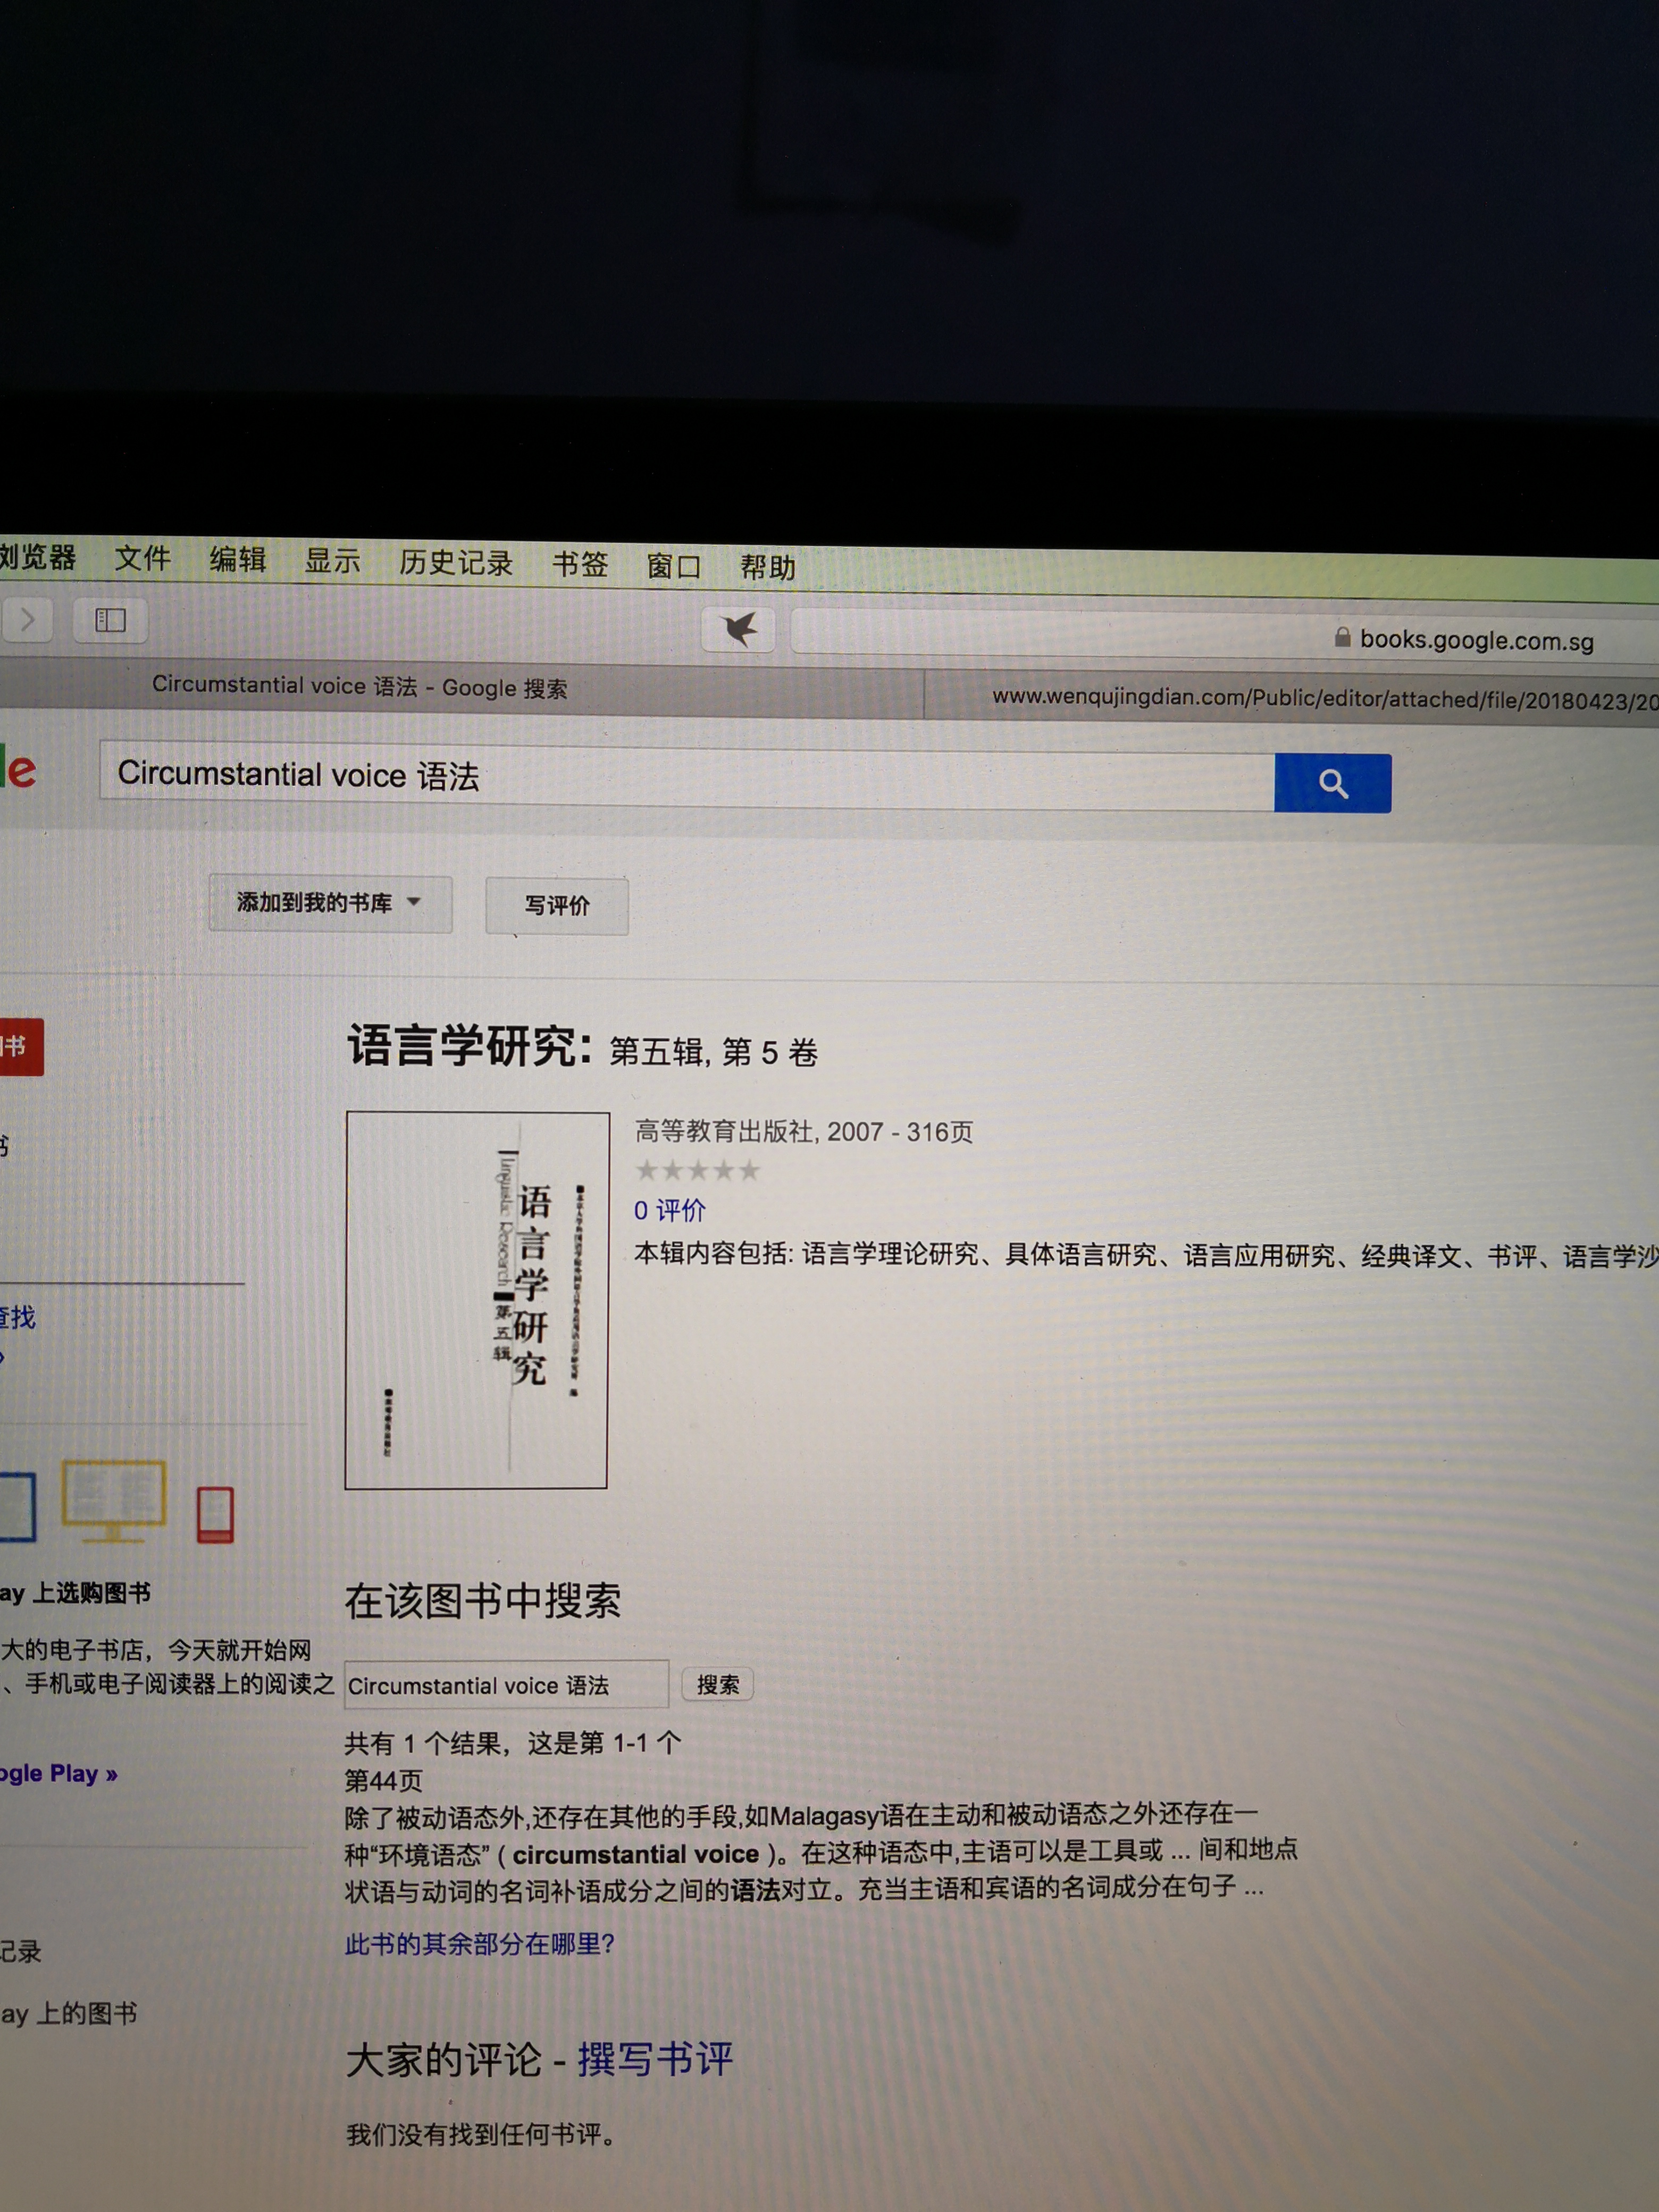
Task: Click the 写评价 button
Action: point(557,906)
